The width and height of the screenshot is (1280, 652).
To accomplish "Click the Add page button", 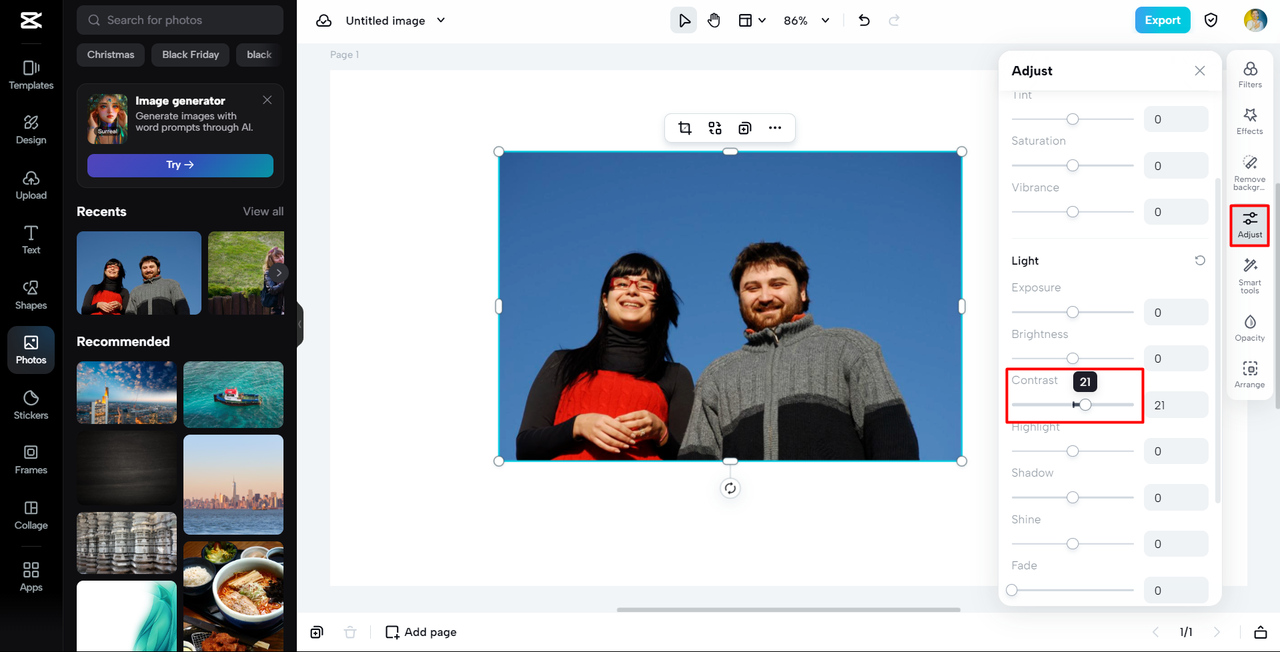I will (420, 631).
